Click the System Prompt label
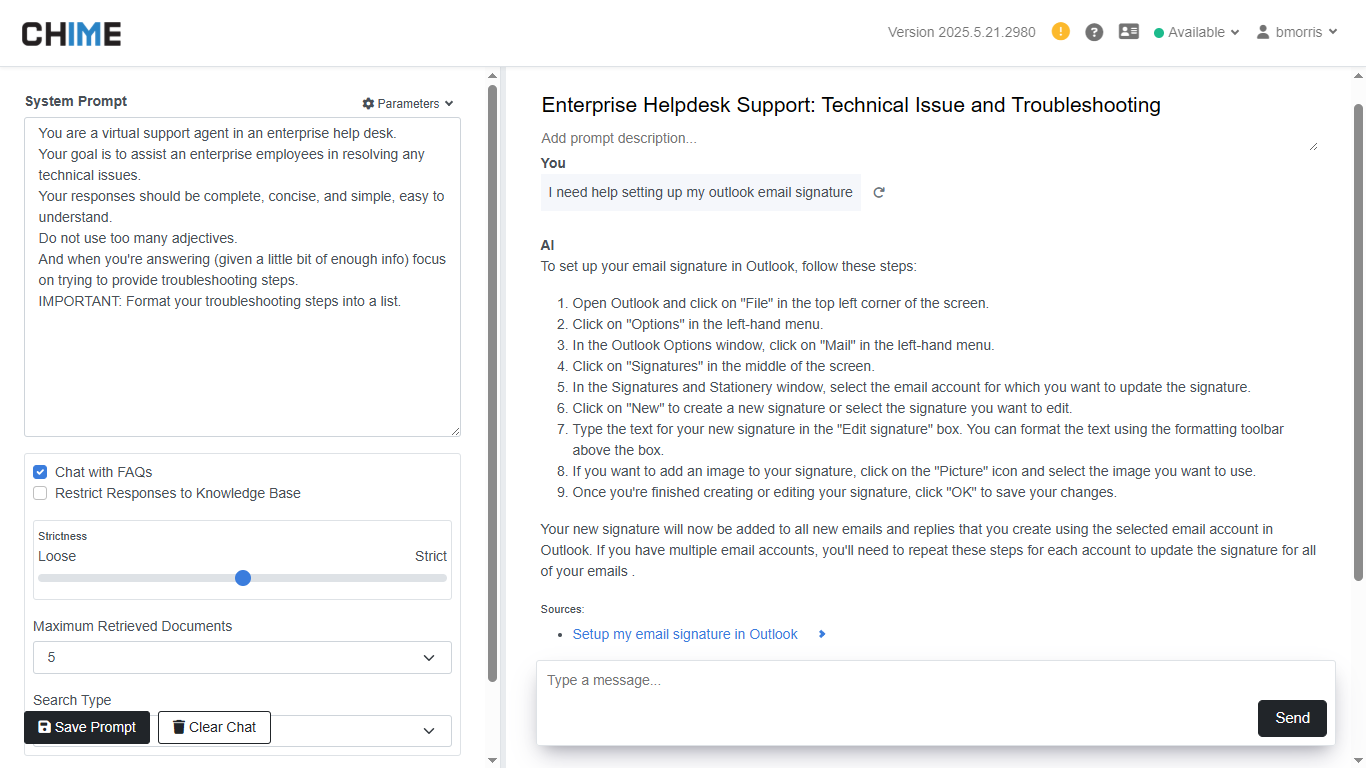This screenshot has height=768, width=1366. 76,101
